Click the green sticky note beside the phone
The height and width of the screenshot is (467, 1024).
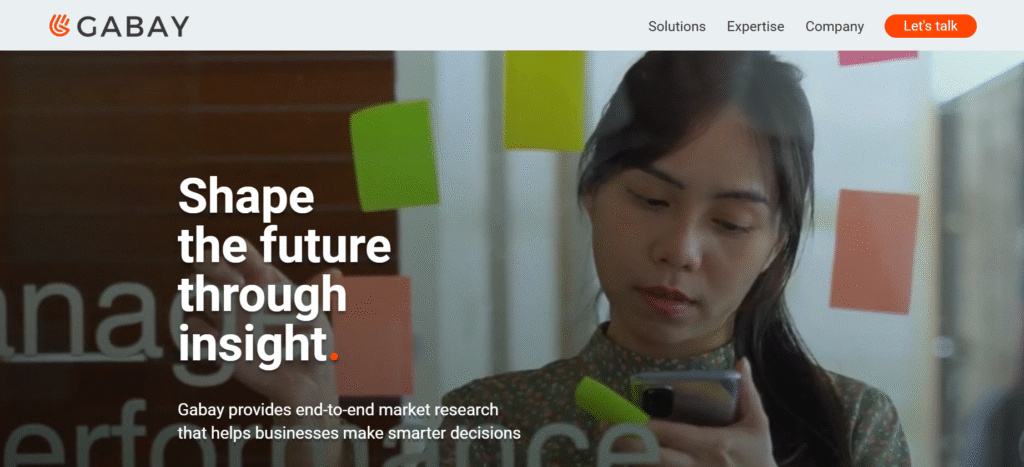click(x=611, y=402)
